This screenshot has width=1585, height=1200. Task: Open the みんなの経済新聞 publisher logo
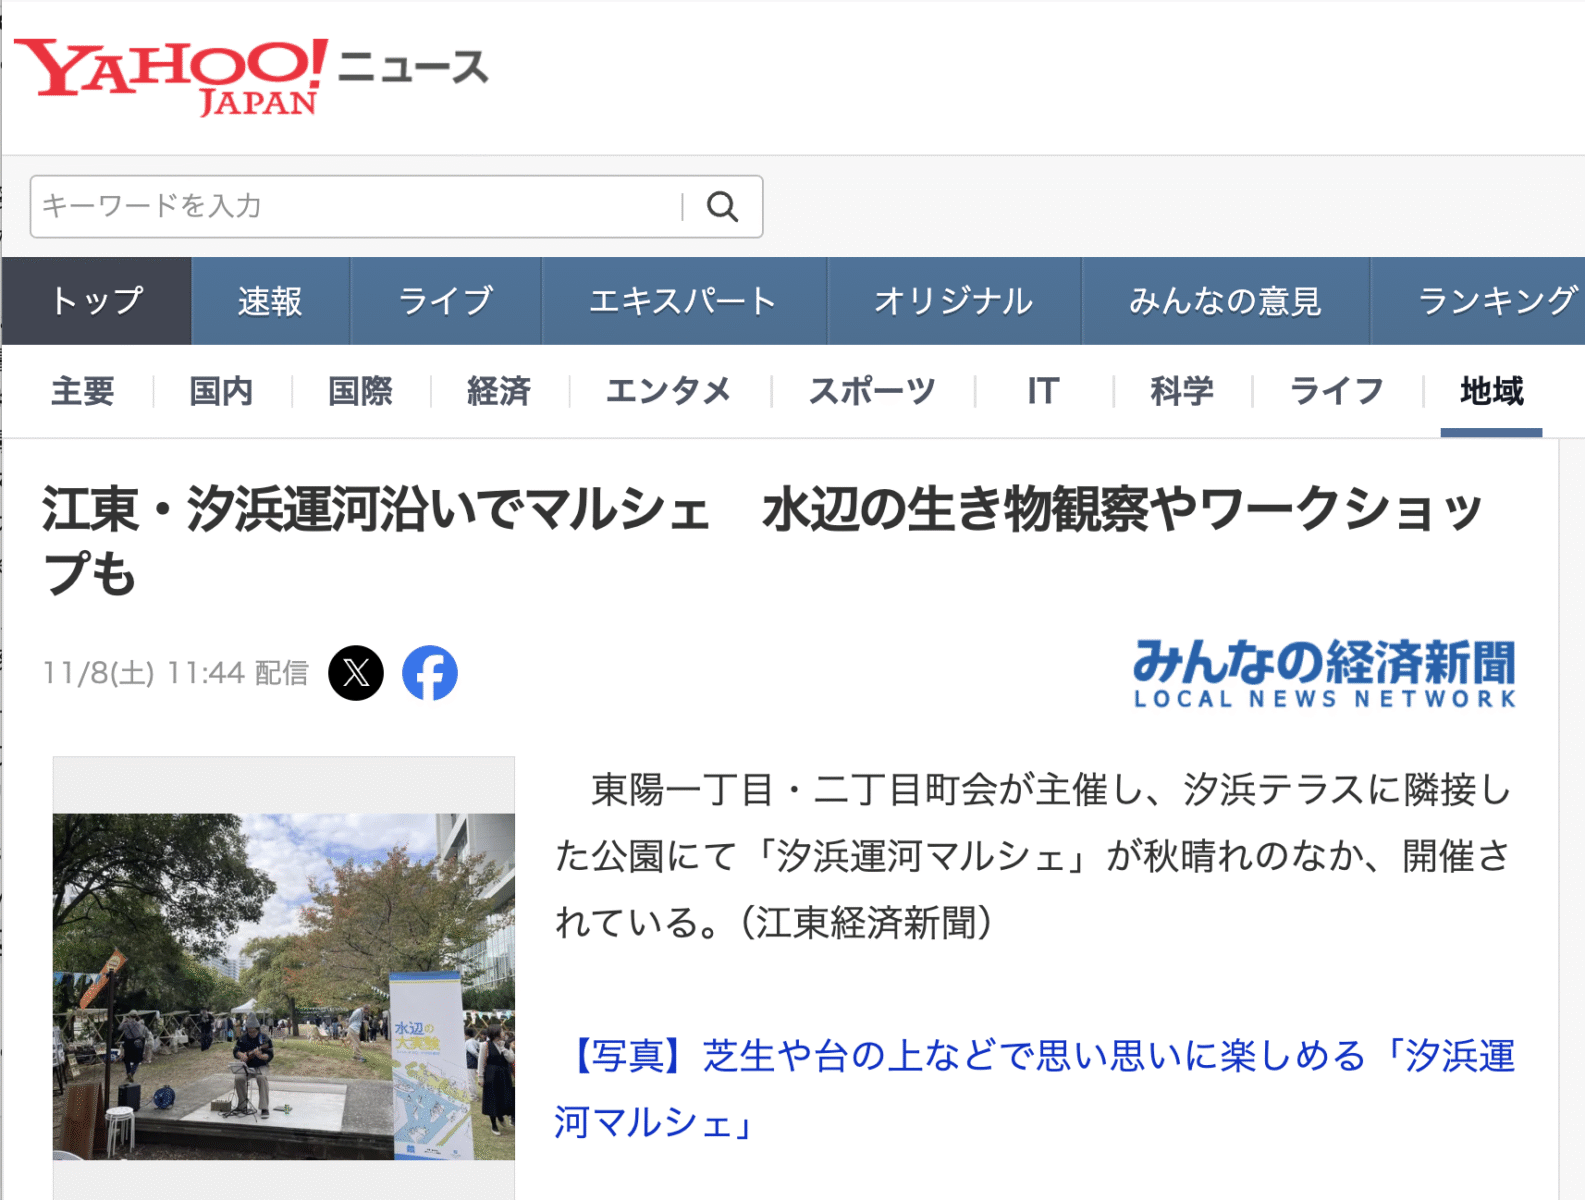(x=1324, y=673)
